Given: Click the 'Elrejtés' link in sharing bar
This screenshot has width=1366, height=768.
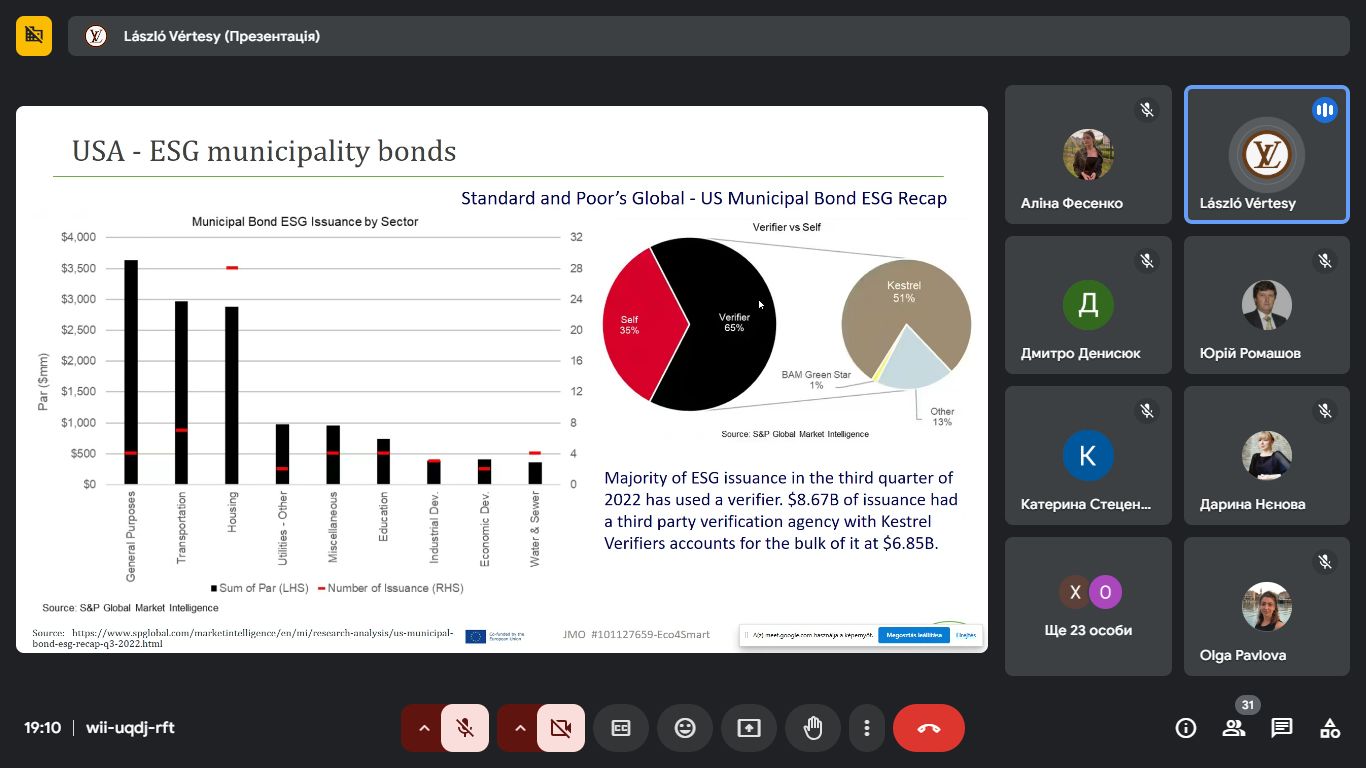Looking at the screenshot, I should point(966,635).
